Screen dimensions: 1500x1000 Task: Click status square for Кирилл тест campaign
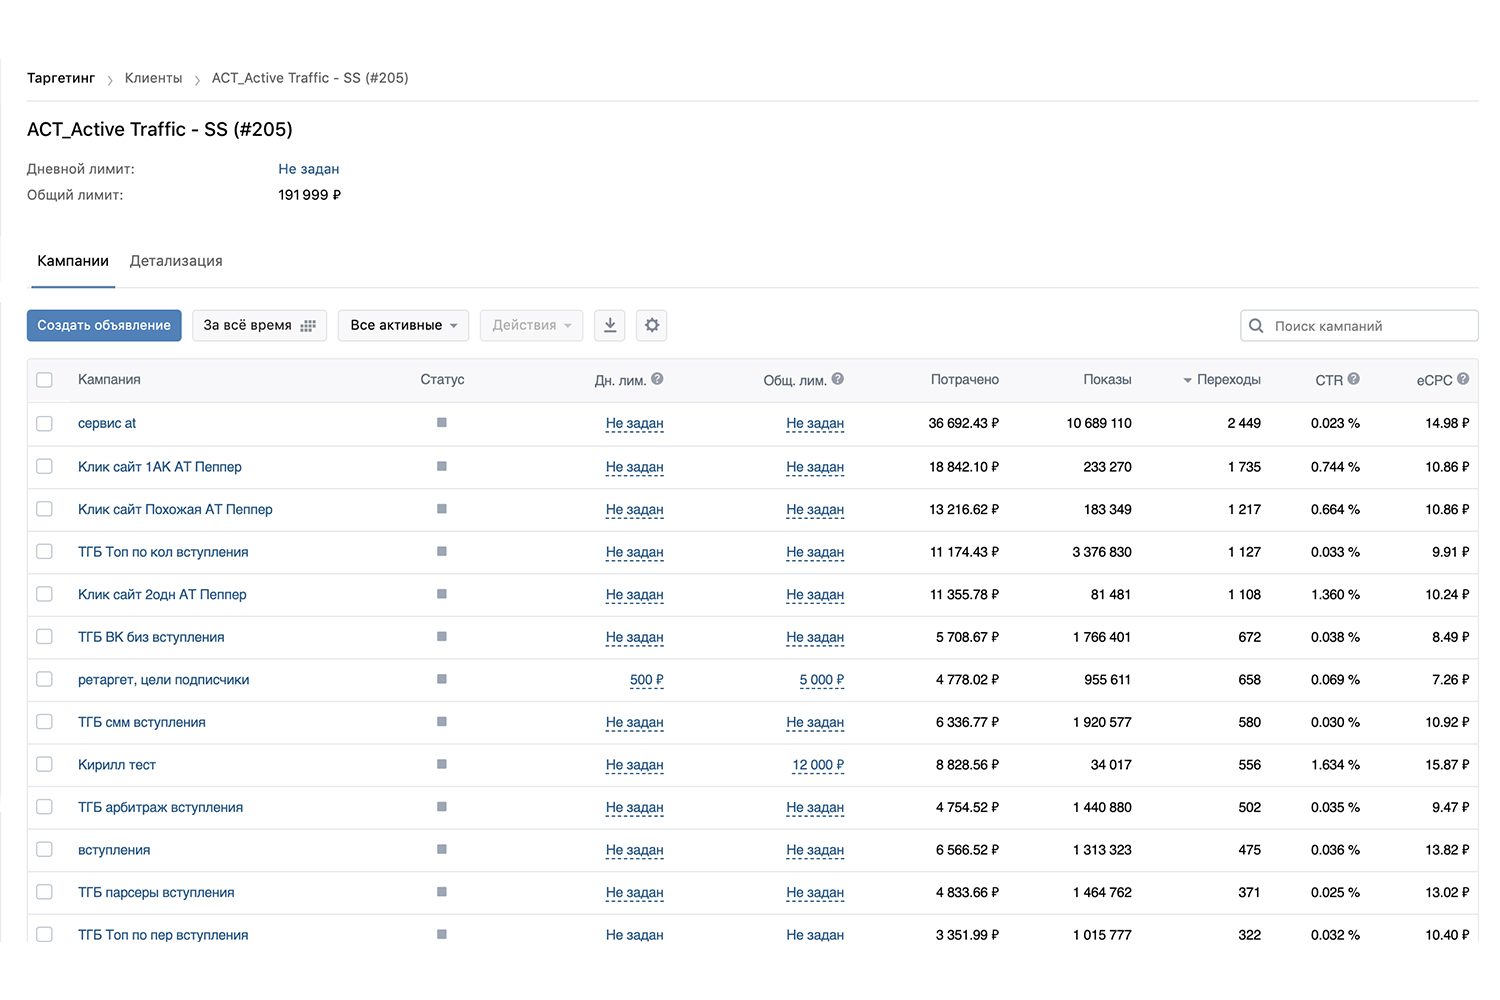click(442, 764)
